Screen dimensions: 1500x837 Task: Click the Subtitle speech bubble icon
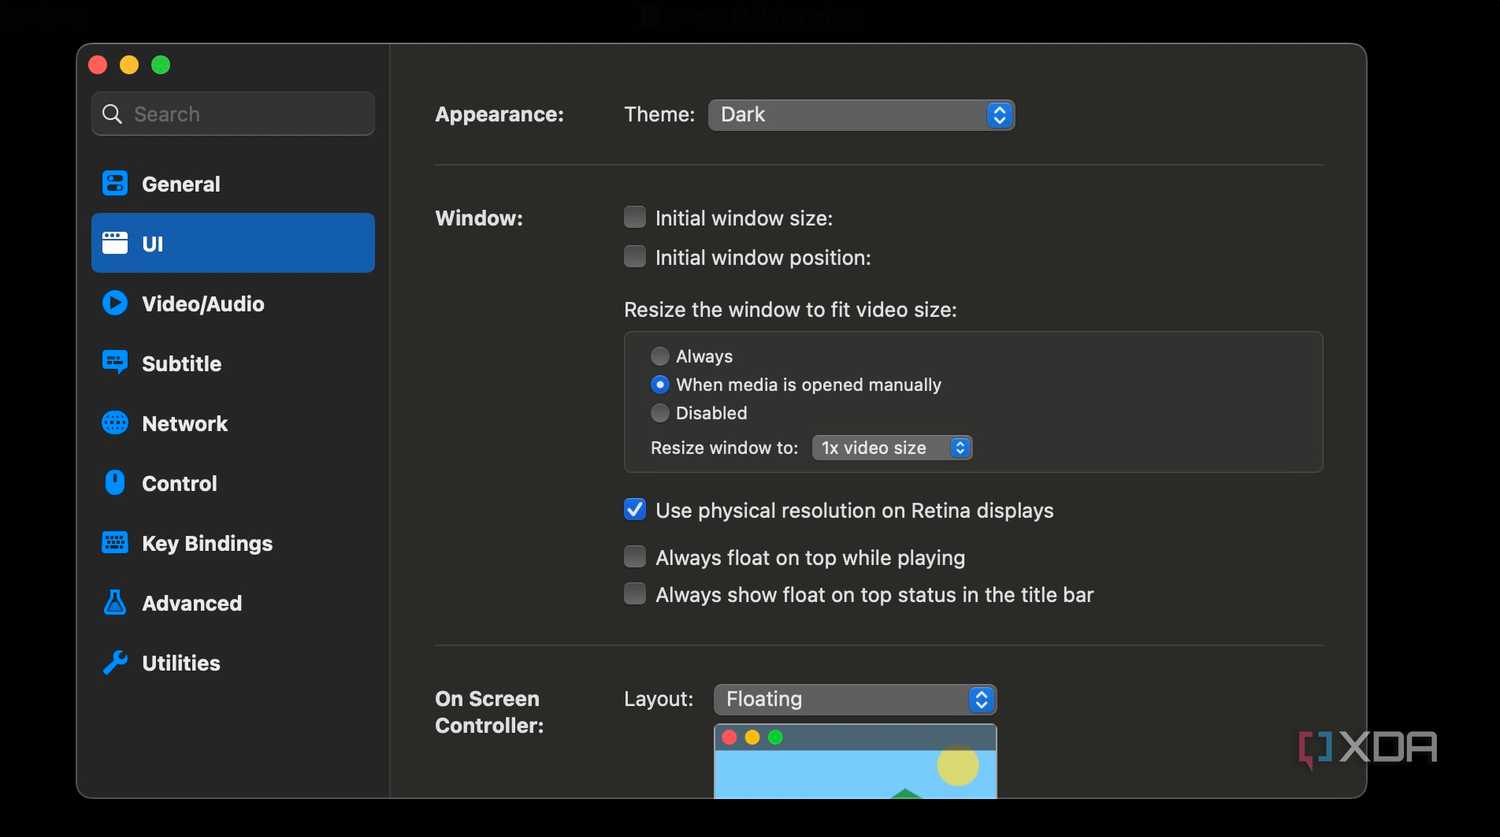point(115,363)
